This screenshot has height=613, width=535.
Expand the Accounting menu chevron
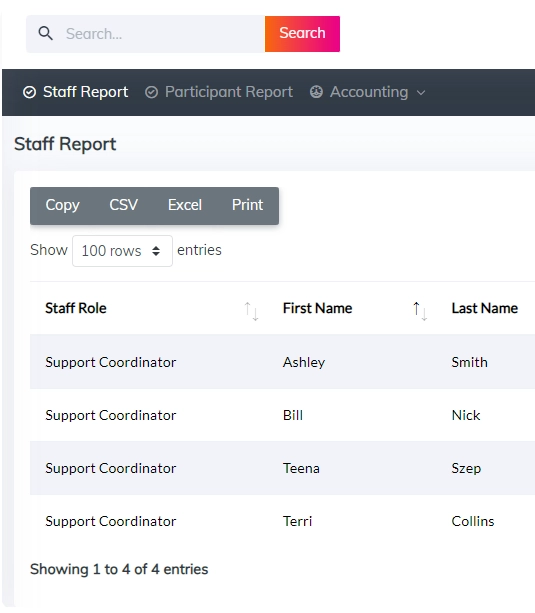pyautogui.click(x=421, y=93)
